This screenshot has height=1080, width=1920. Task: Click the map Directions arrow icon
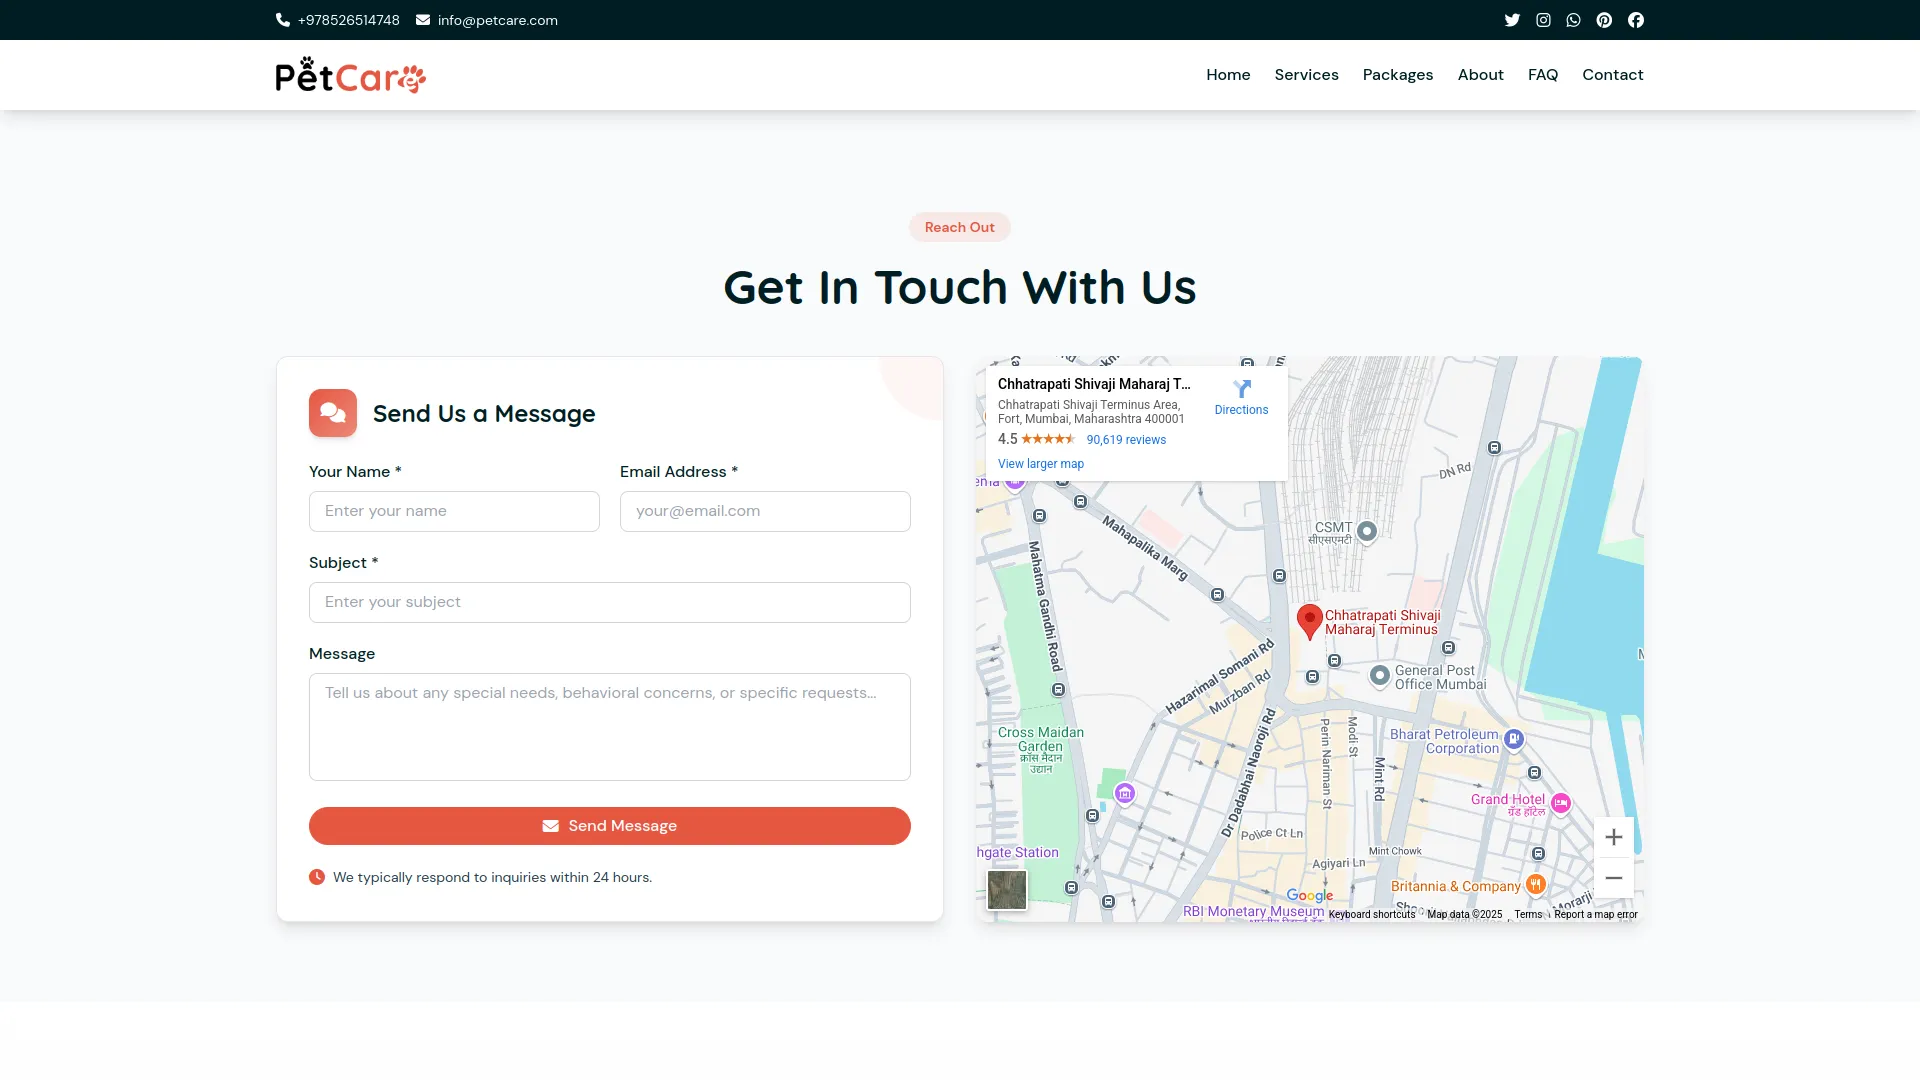[1241, 389]
